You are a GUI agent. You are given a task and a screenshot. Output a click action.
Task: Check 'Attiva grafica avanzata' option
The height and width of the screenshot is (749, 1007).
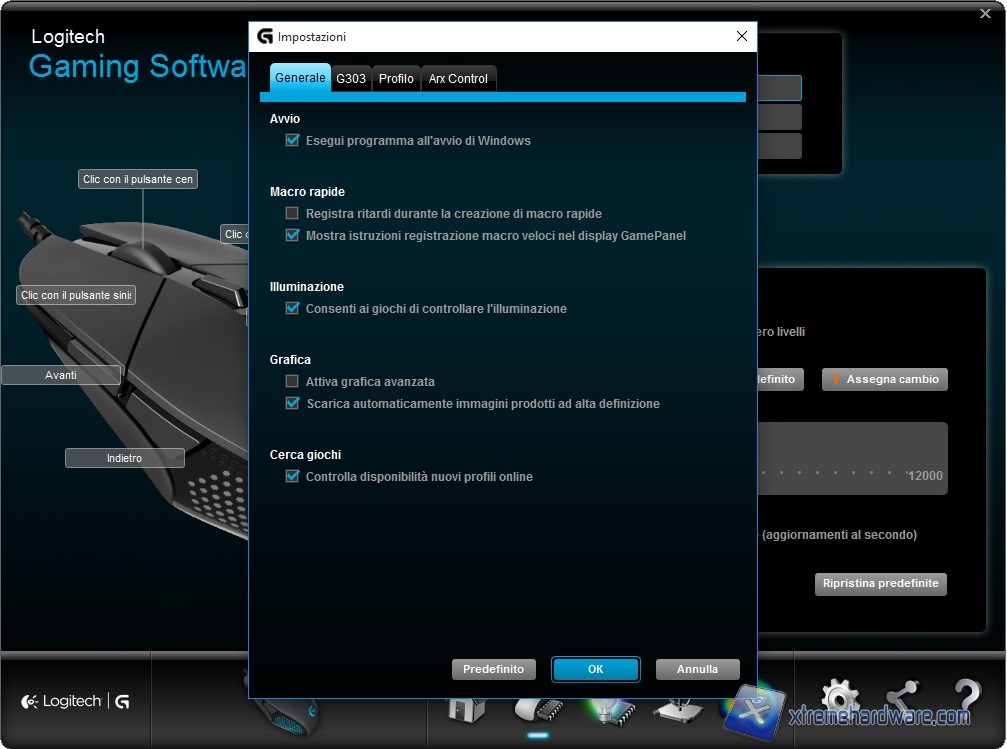tap(292, 381)
